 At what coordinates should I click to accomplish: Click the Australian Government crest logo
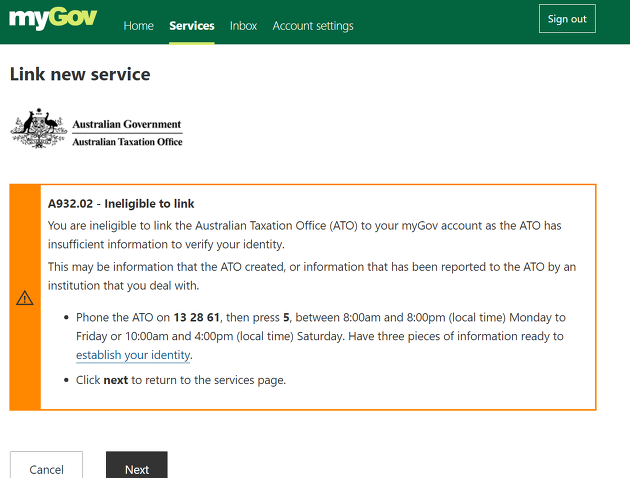[39, 128]
